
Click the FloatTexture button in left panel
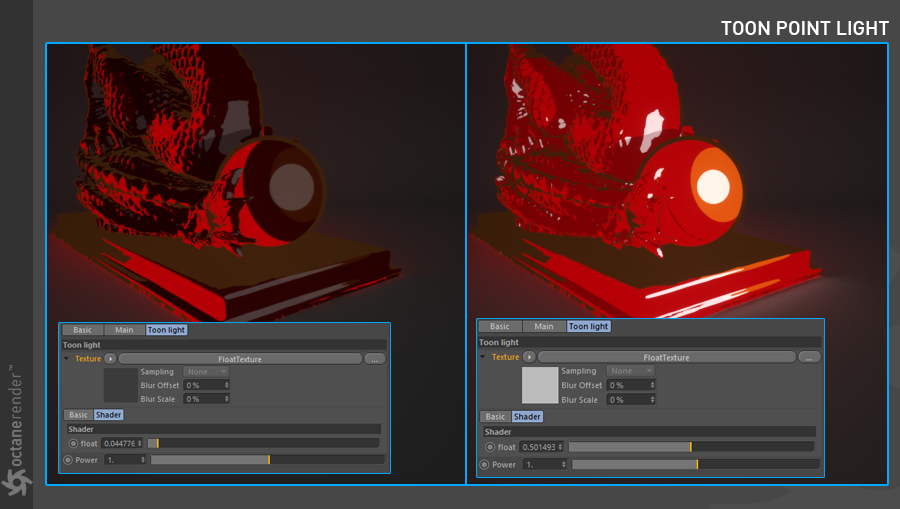pyautogui.click(x=240, y=359)
